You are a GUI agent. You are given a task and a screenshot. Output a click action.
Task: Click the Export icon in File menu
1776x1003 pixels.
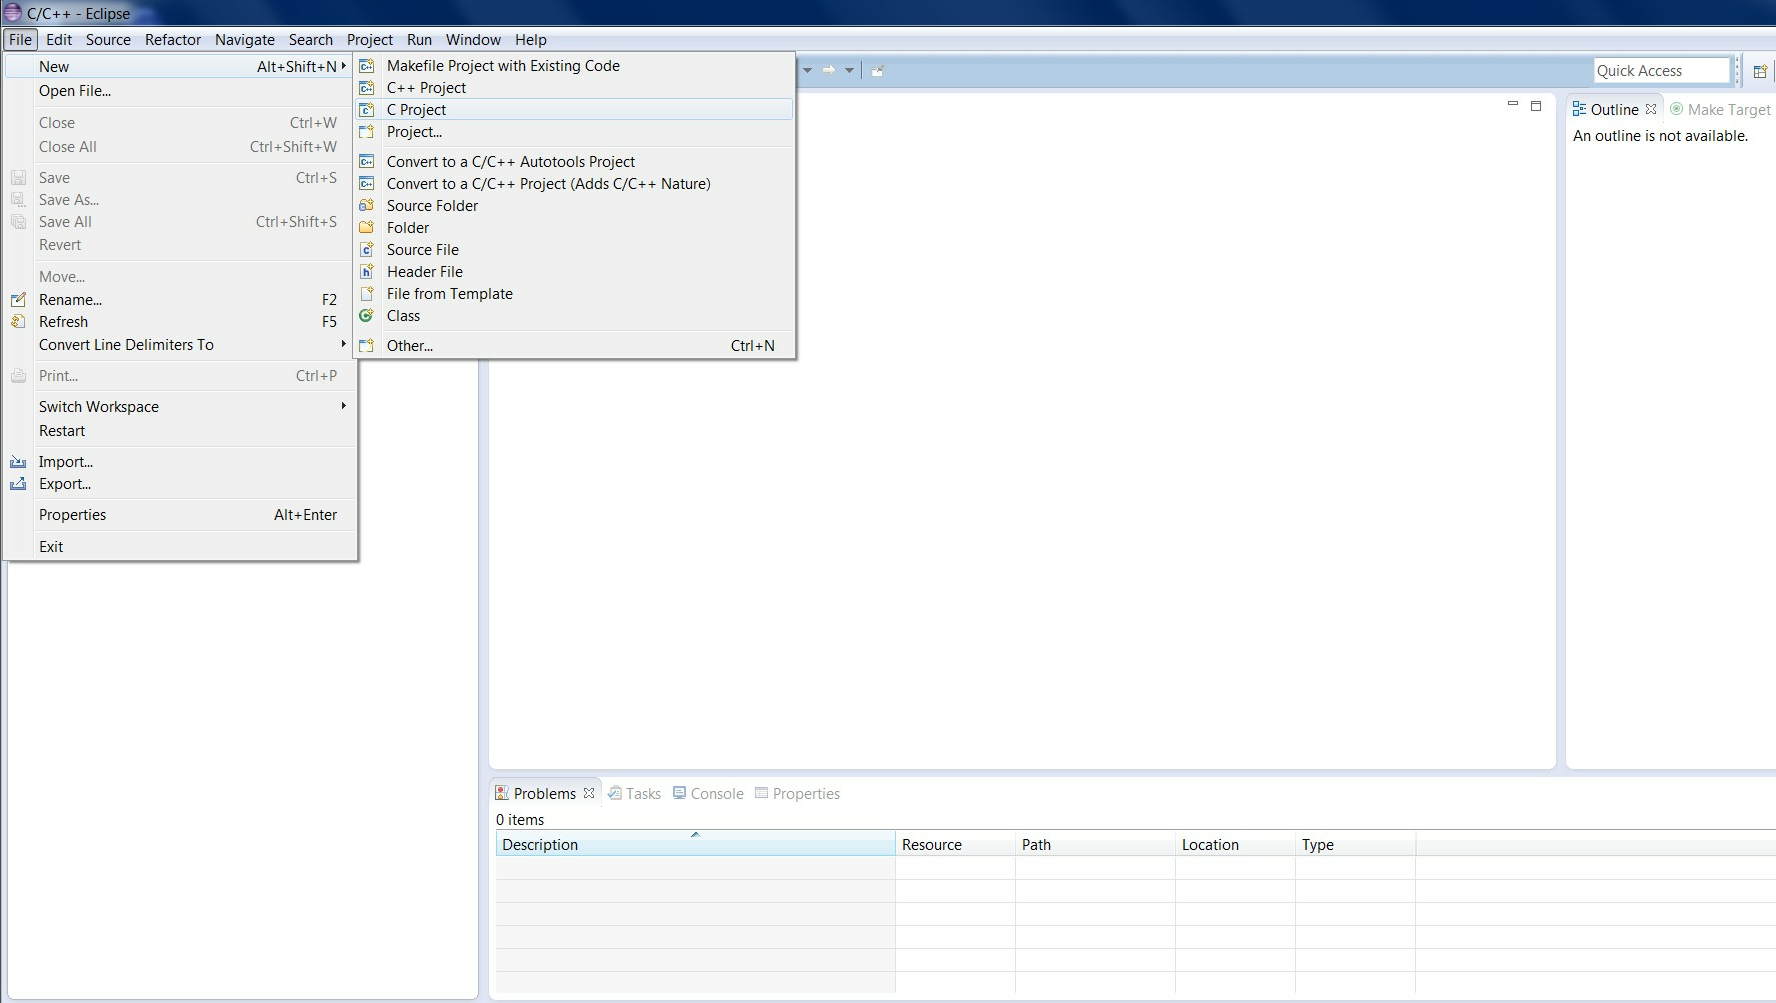[x=18, y=484]
